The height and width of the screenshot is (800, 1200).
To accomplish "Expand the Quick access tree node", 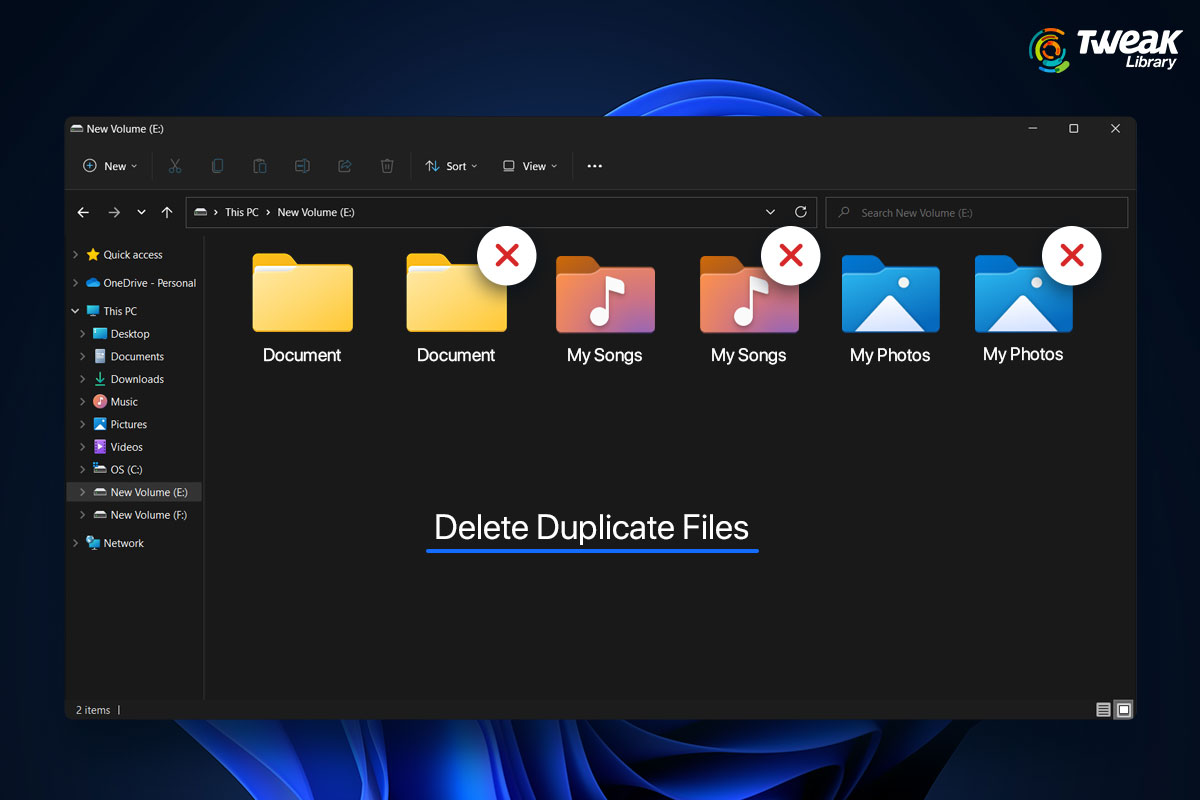I will 76,255.
